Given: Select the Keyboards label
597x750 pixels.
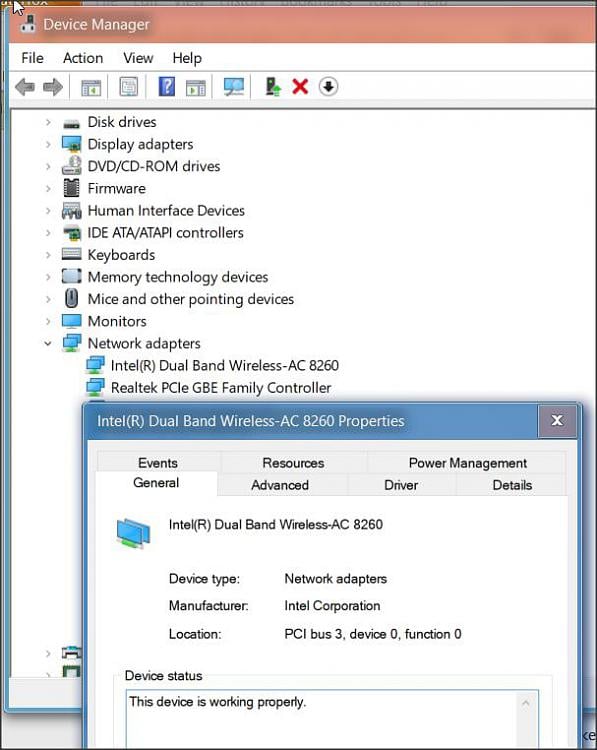Looking at the screenshot, I should pos(121,254).
